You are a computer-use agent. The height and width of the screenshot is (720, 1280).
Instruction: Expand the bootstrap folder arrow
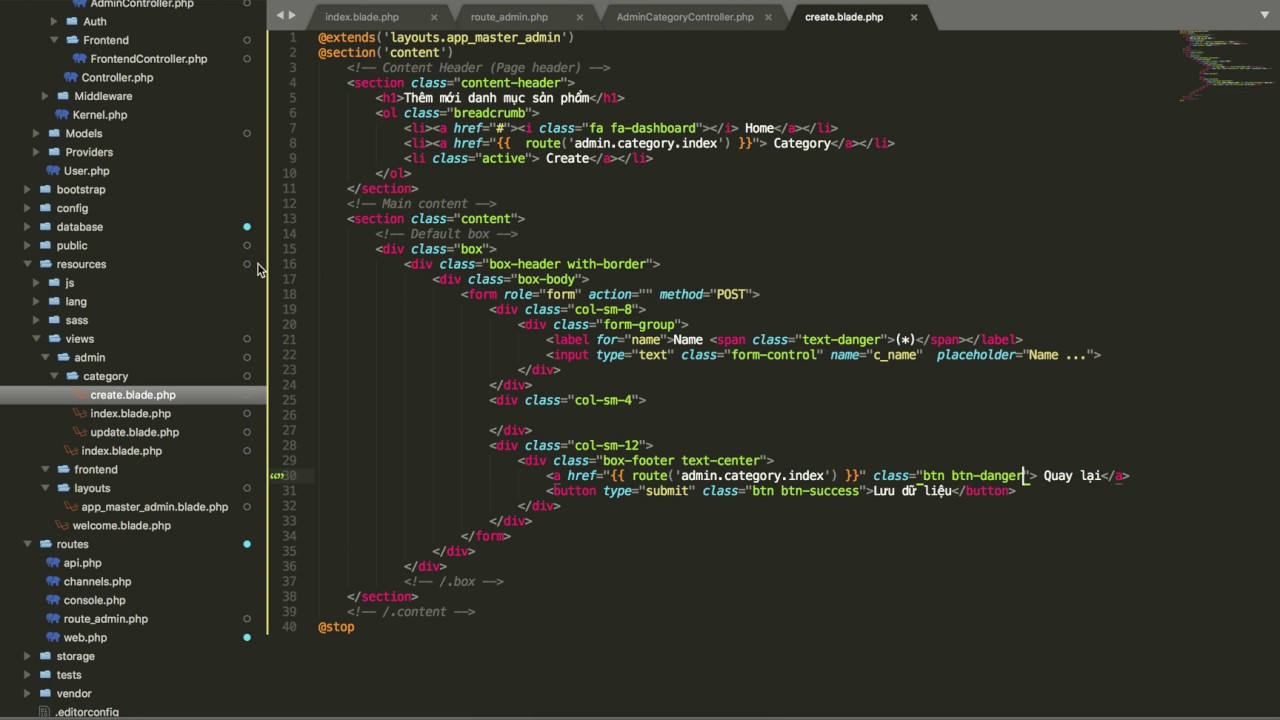click(27, 189)
